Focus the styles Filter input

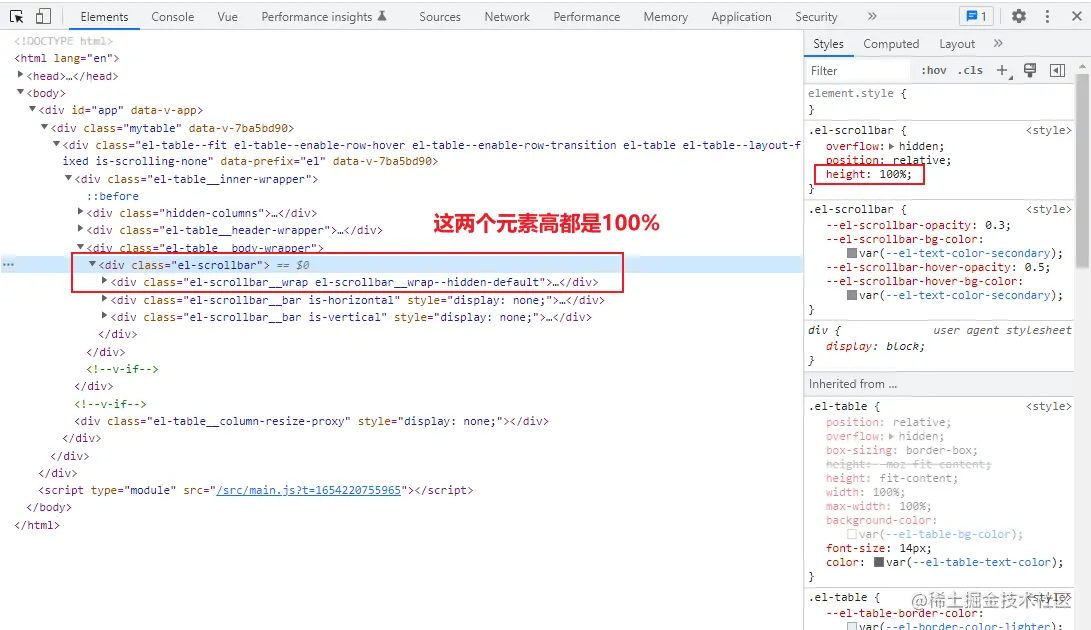pos(859,70)
